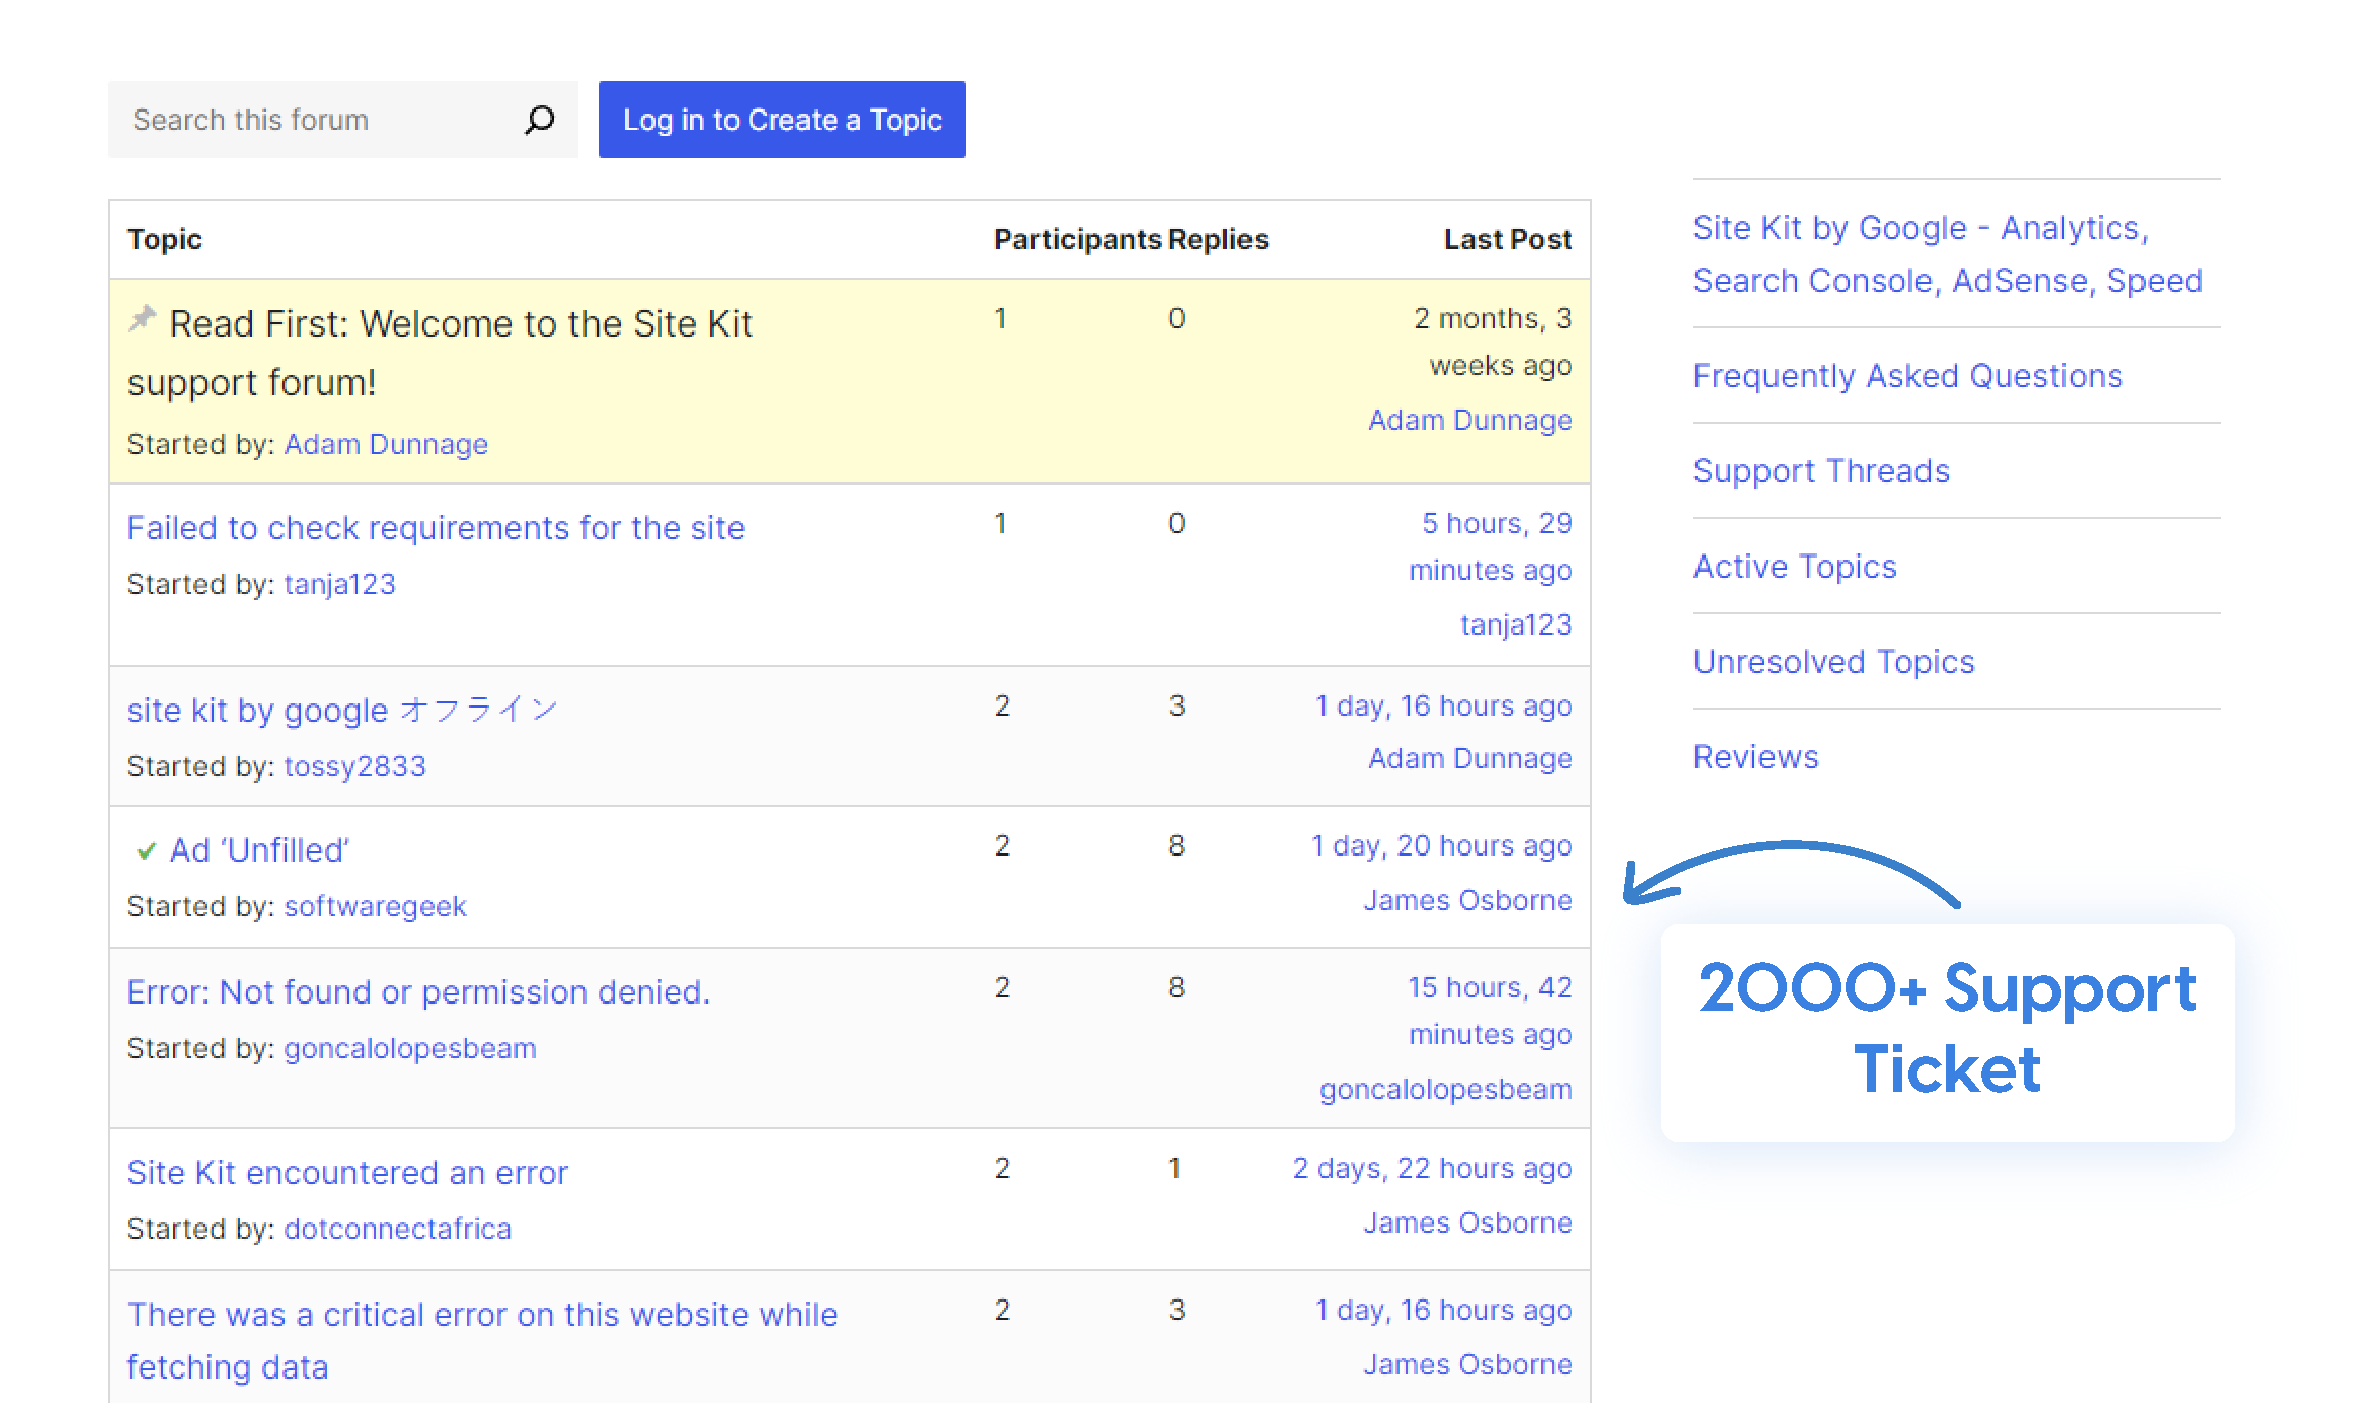Go to Frequently Asked Questions

click(1907, 376)
